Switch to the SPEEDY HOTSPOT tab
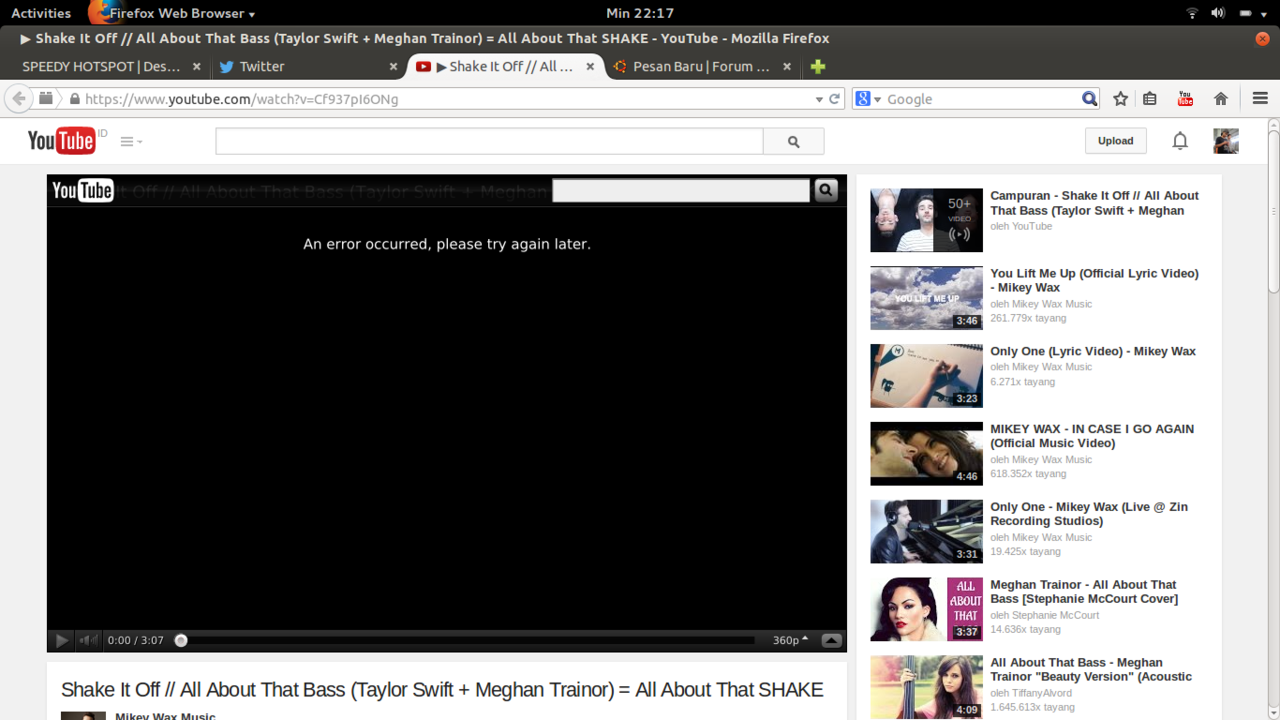Viewport: 1280px width, 720px height. [x=101, y=67]
